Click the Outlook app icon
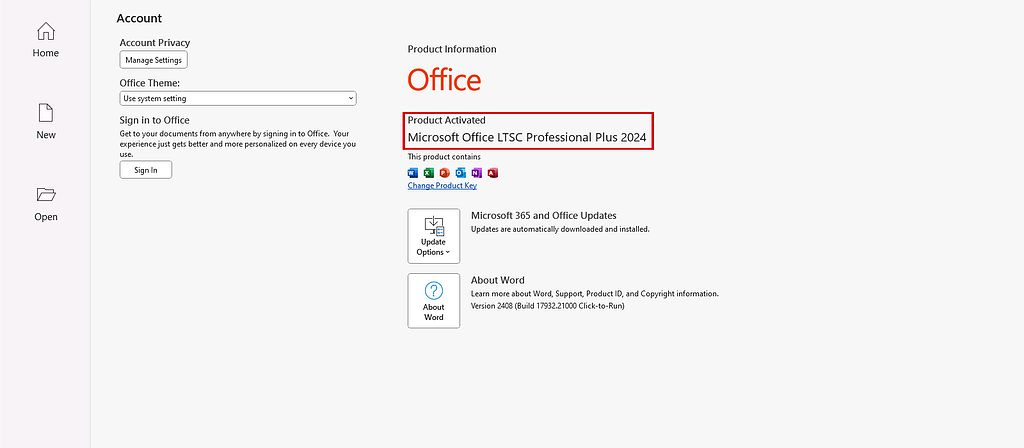The image size is (1024, 448). (460, 173)
